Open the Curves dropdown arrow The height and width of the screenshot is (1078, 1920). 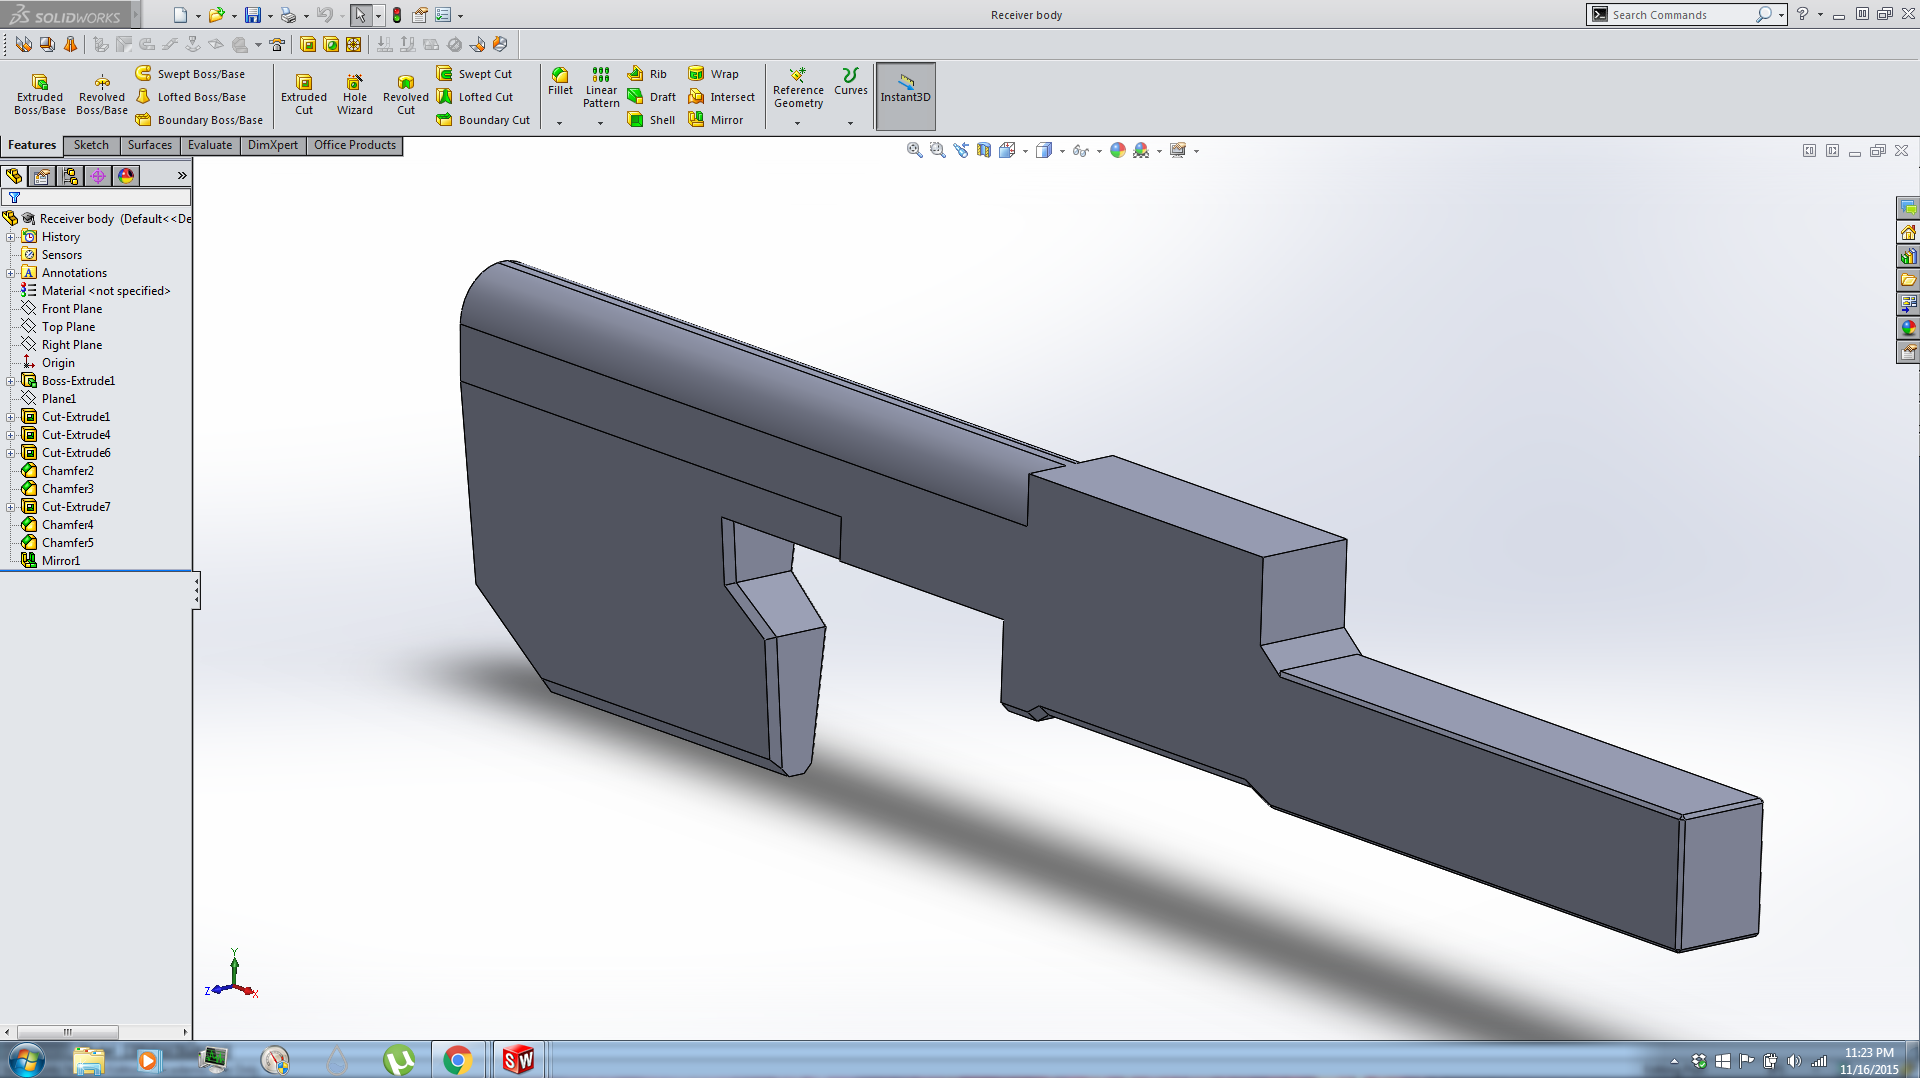tap(851, 123)
